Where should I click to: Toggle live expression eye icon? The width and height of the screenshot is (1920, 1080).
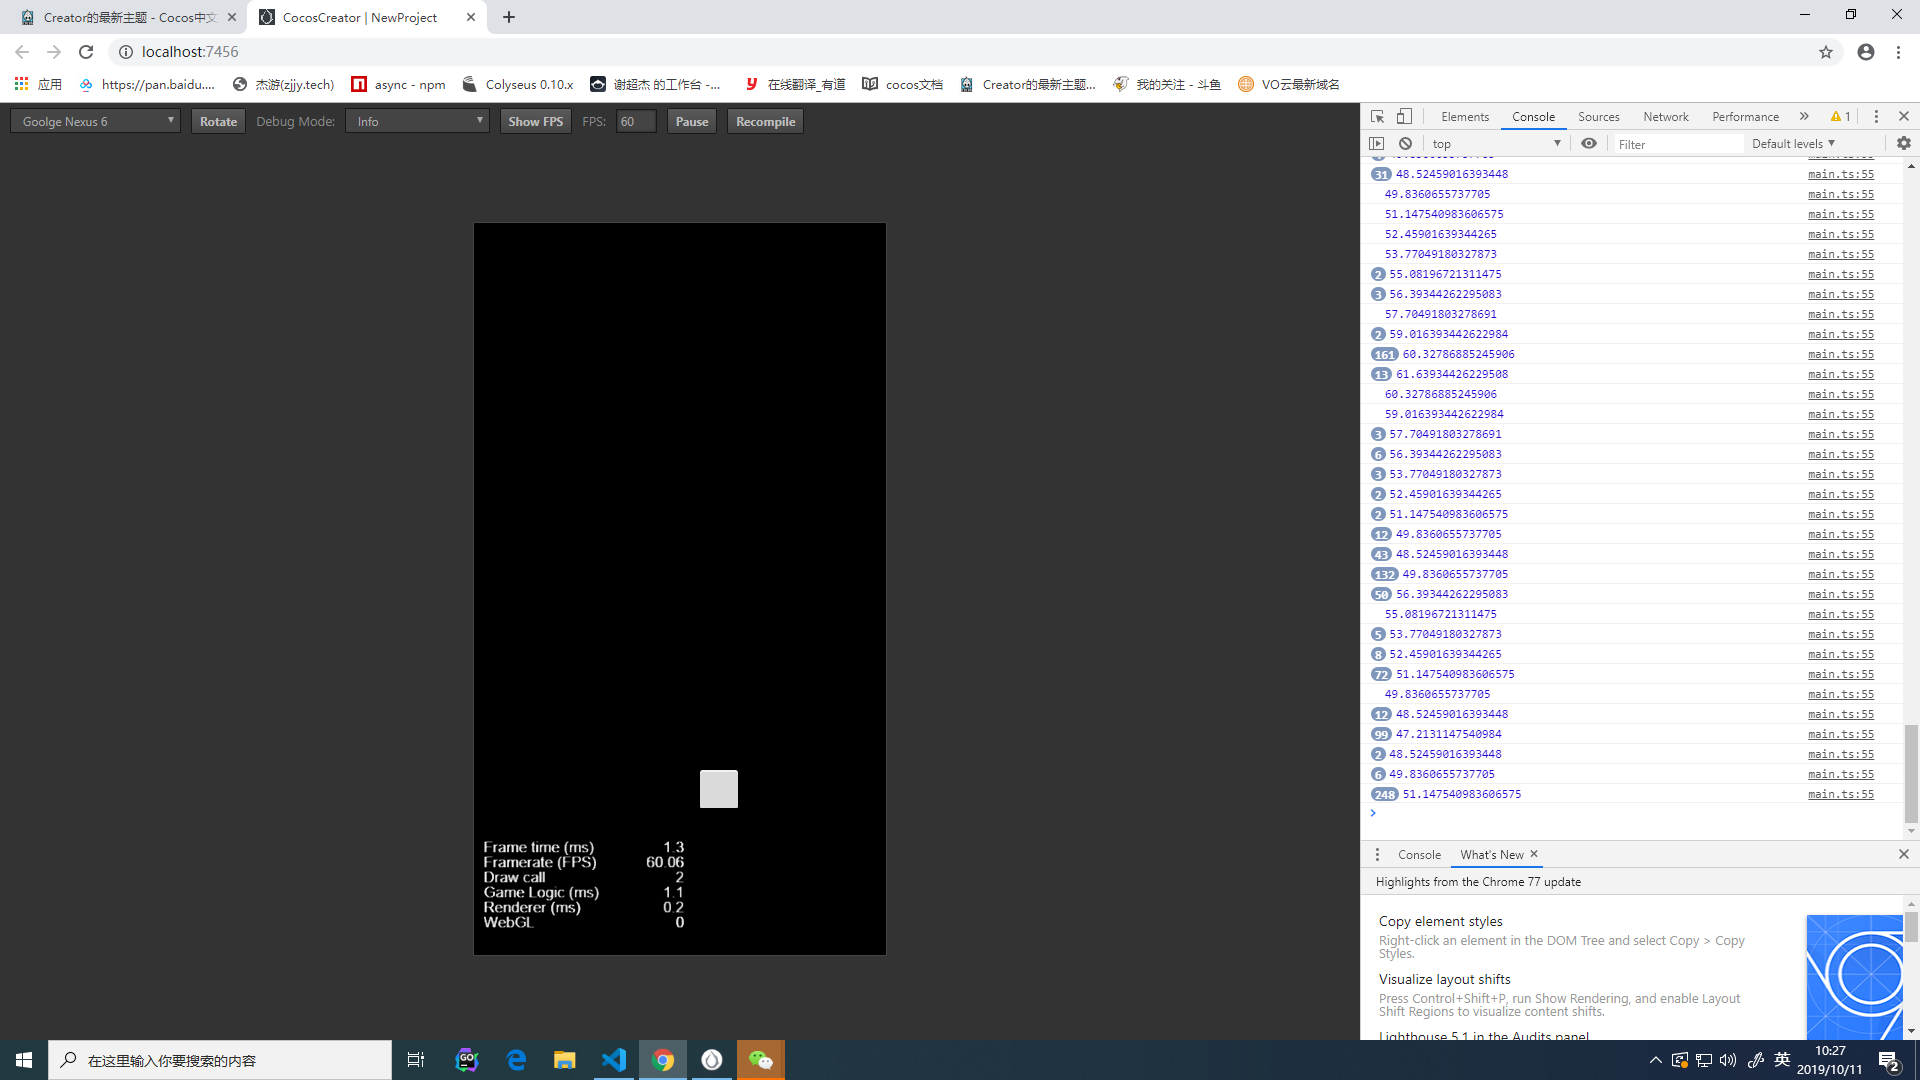(x=1589, y=143)
